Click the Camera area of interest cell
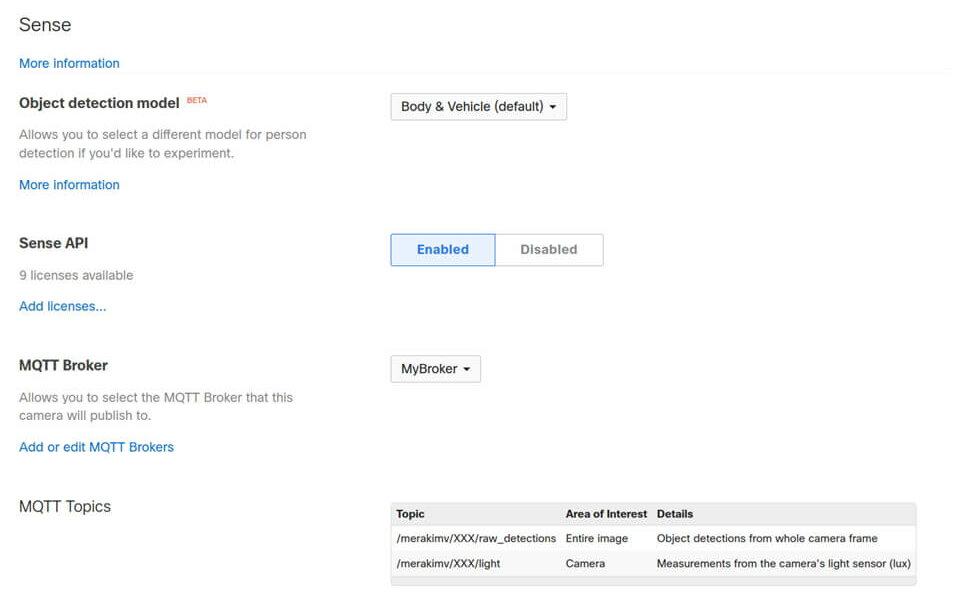The image size is (970, 592). [585, 564]
